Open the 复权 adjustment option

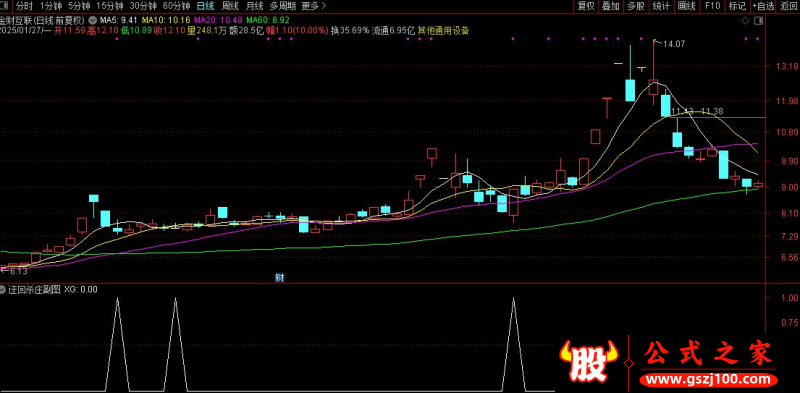(586, 6)
